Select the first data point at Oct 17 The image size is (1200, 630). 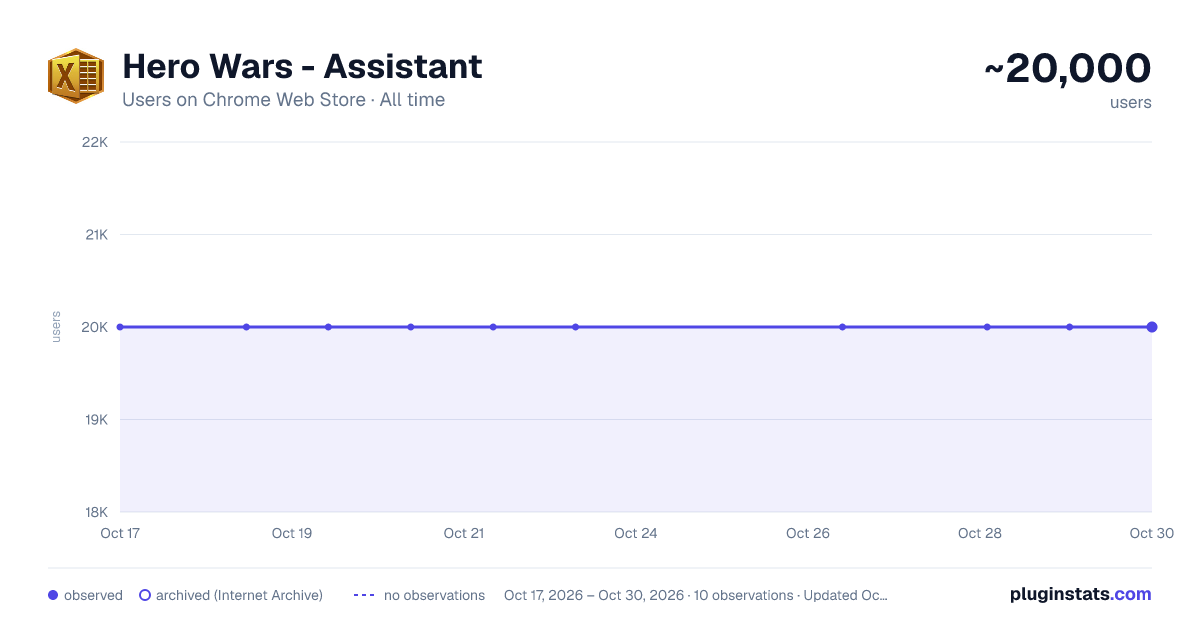120,327
